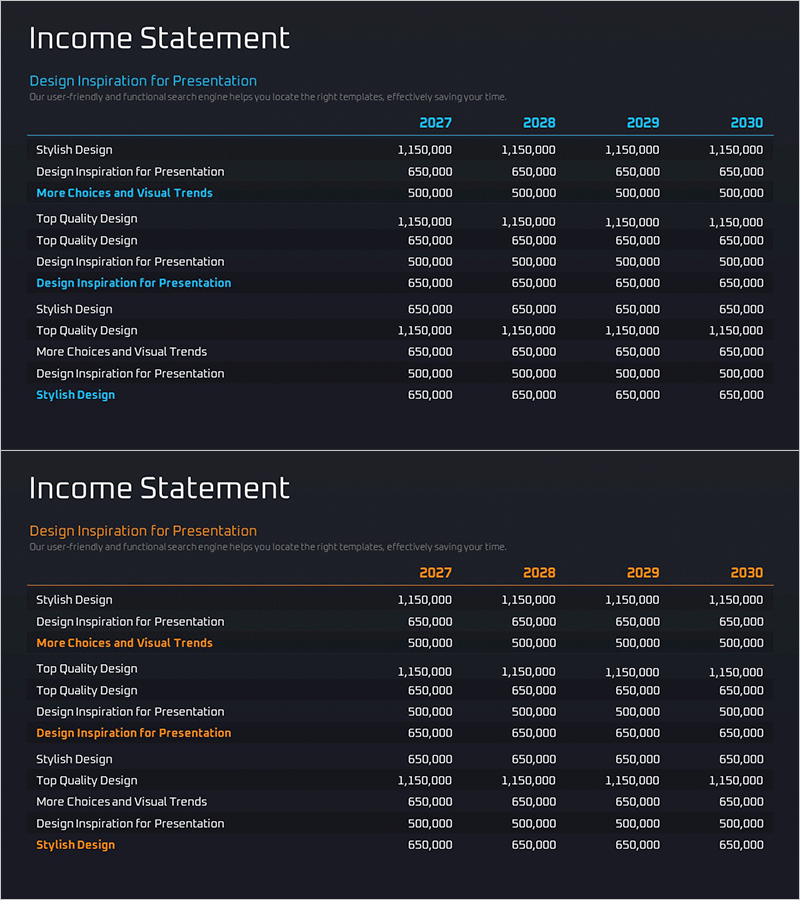This screenshot has width=800, height=900.
Task: Click the blue 2028 column header
Action: (x=539, y=123)
